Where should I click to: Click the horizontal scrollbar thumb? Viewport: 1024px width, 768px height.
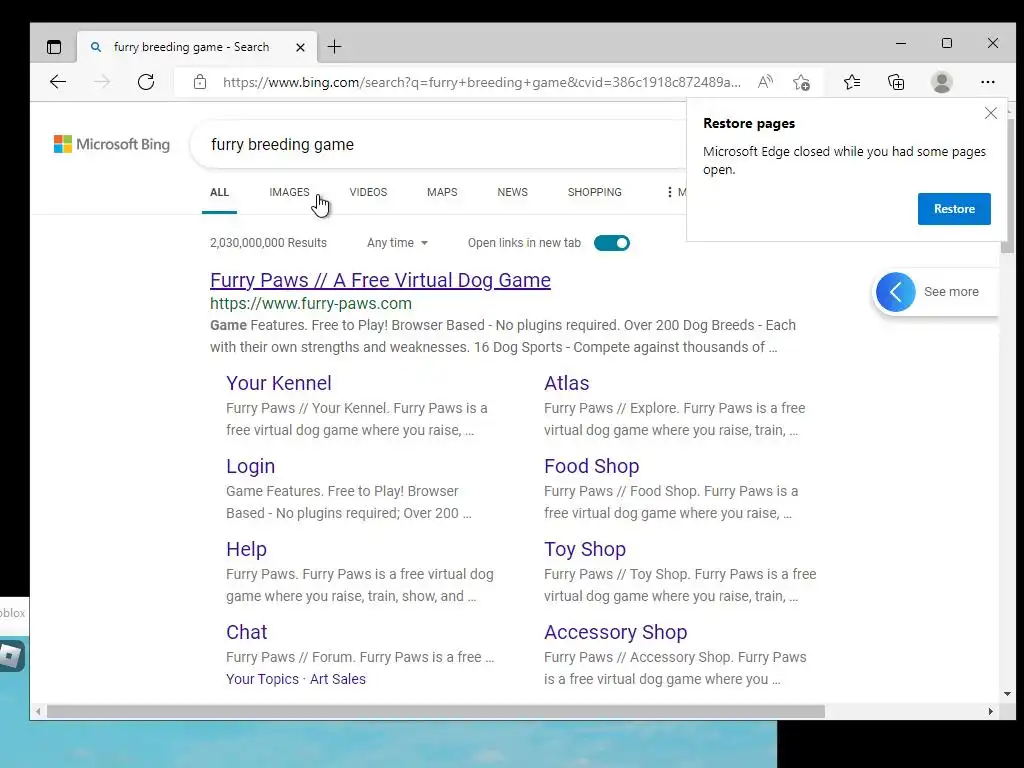tap(436, 711)
